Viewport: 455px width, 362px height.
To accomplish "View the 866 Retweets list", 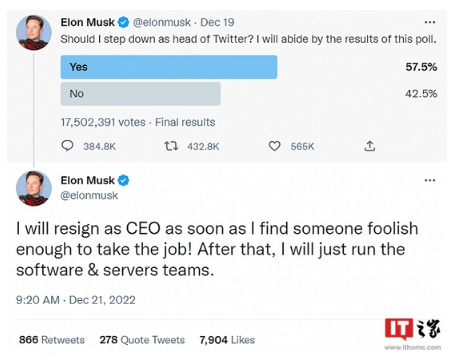I will (52, 340).
